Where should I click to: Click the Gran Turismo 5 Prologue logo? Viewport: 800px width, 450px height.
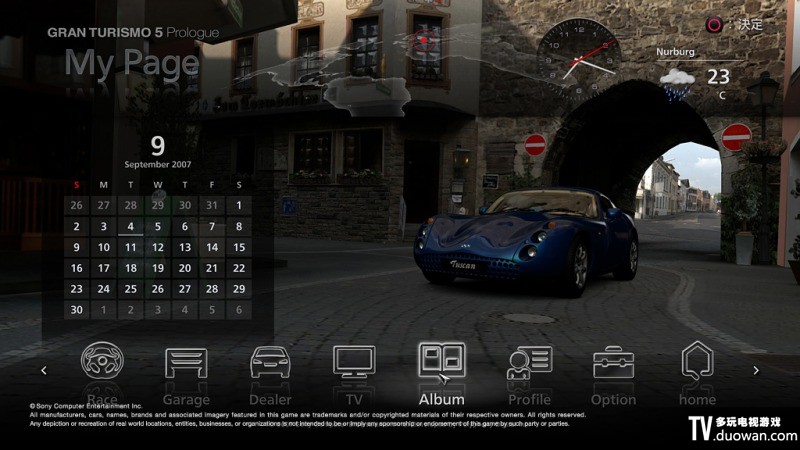point(133,33)
